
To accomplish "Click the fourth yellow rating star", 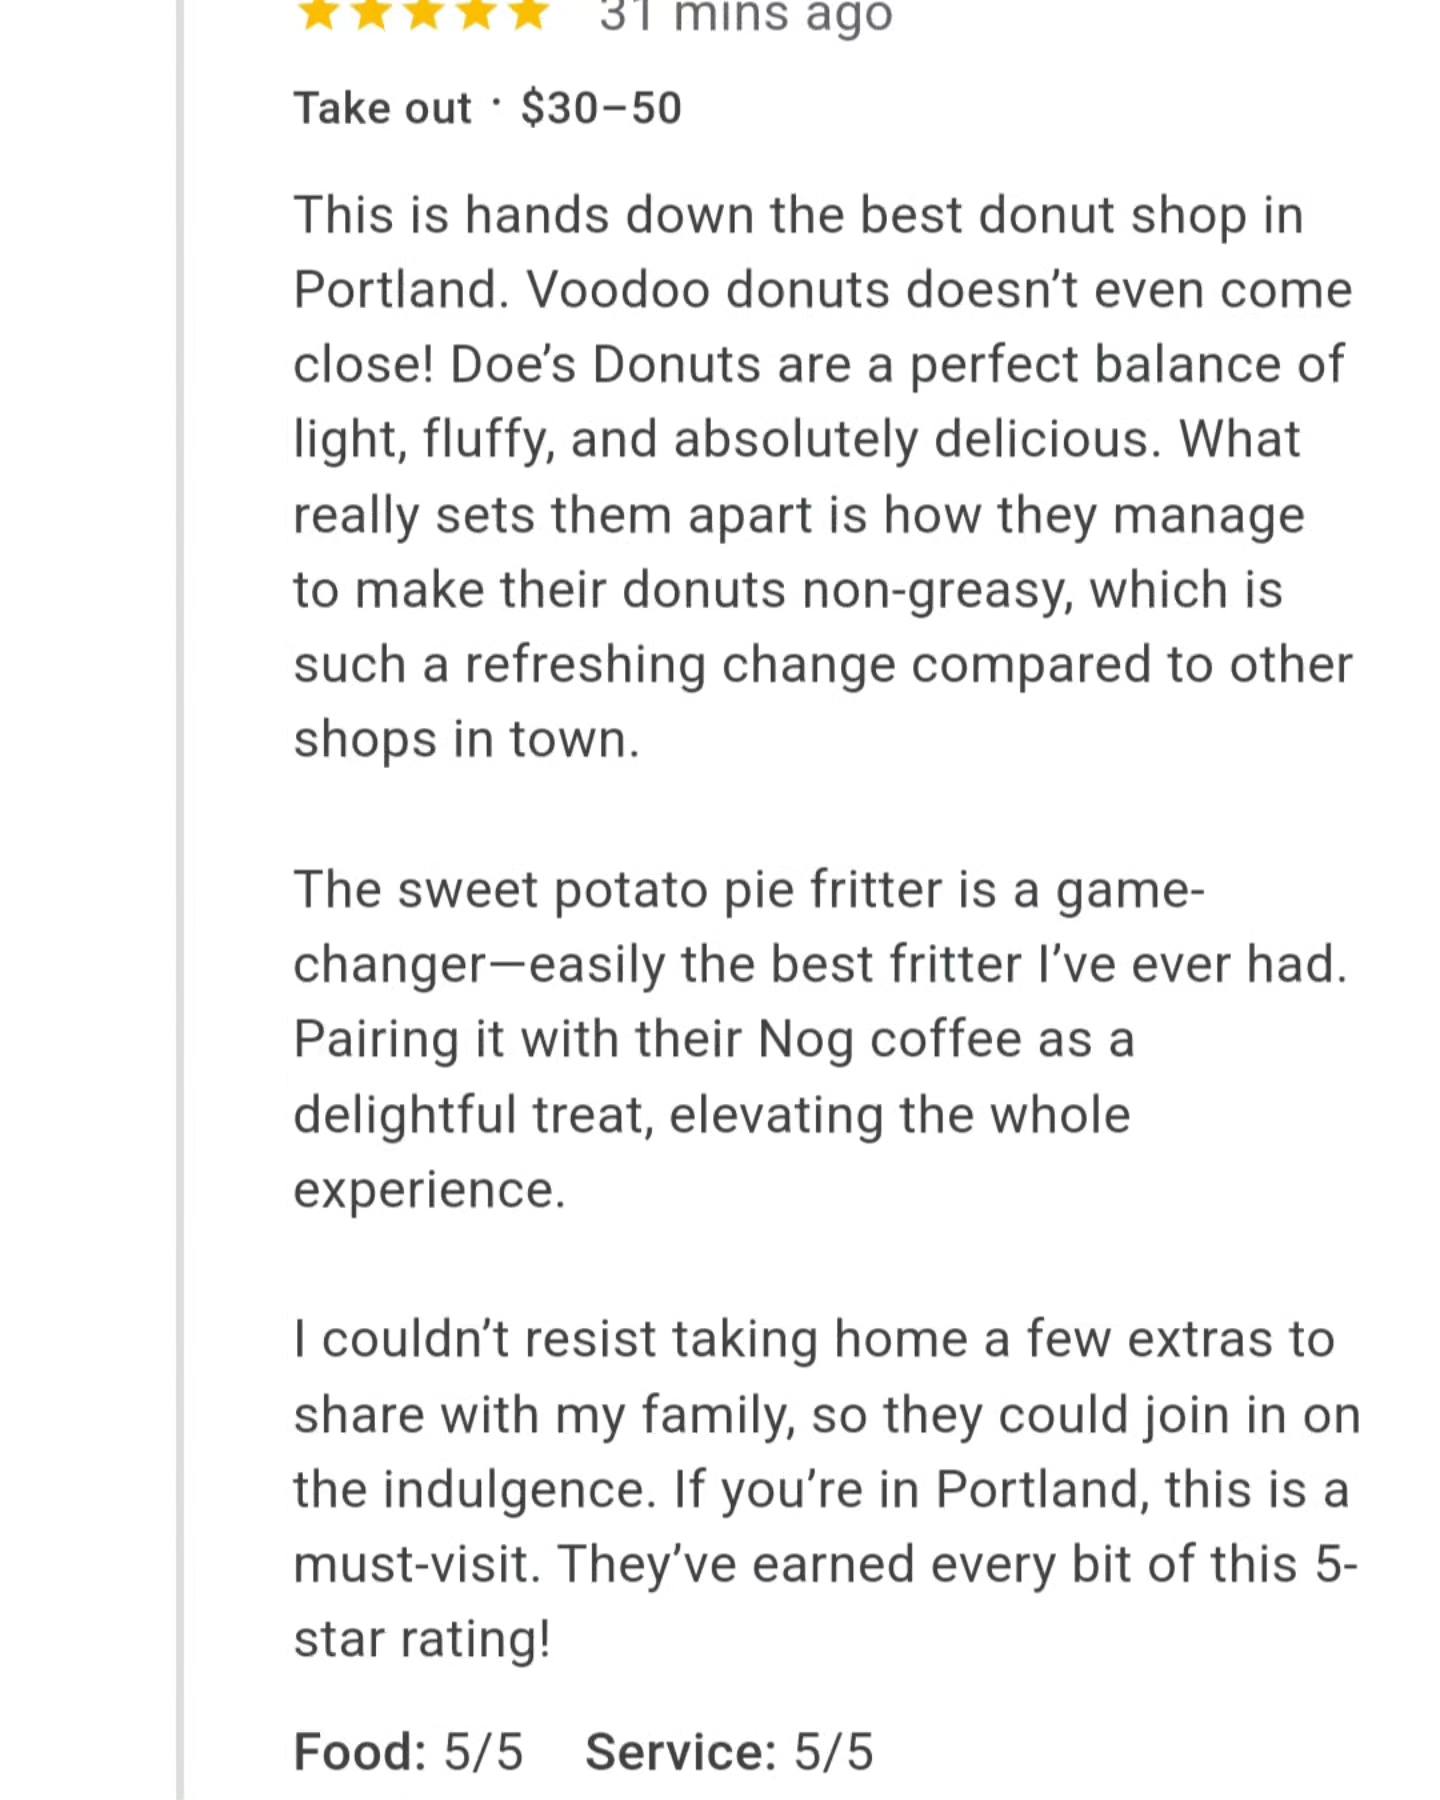I will tap(476, 12).
